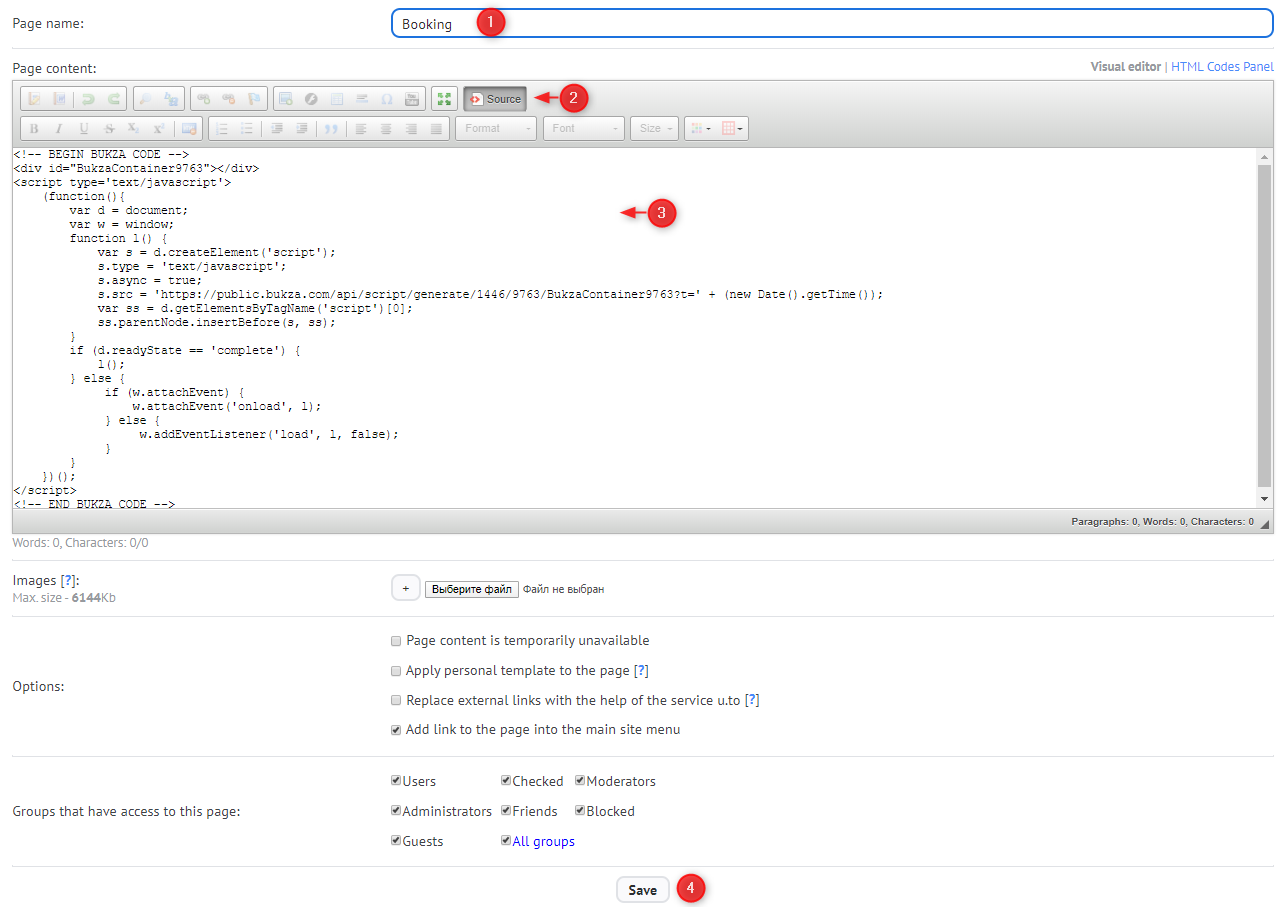Click the Insert YouTube video icon

[x=411, y=99]
